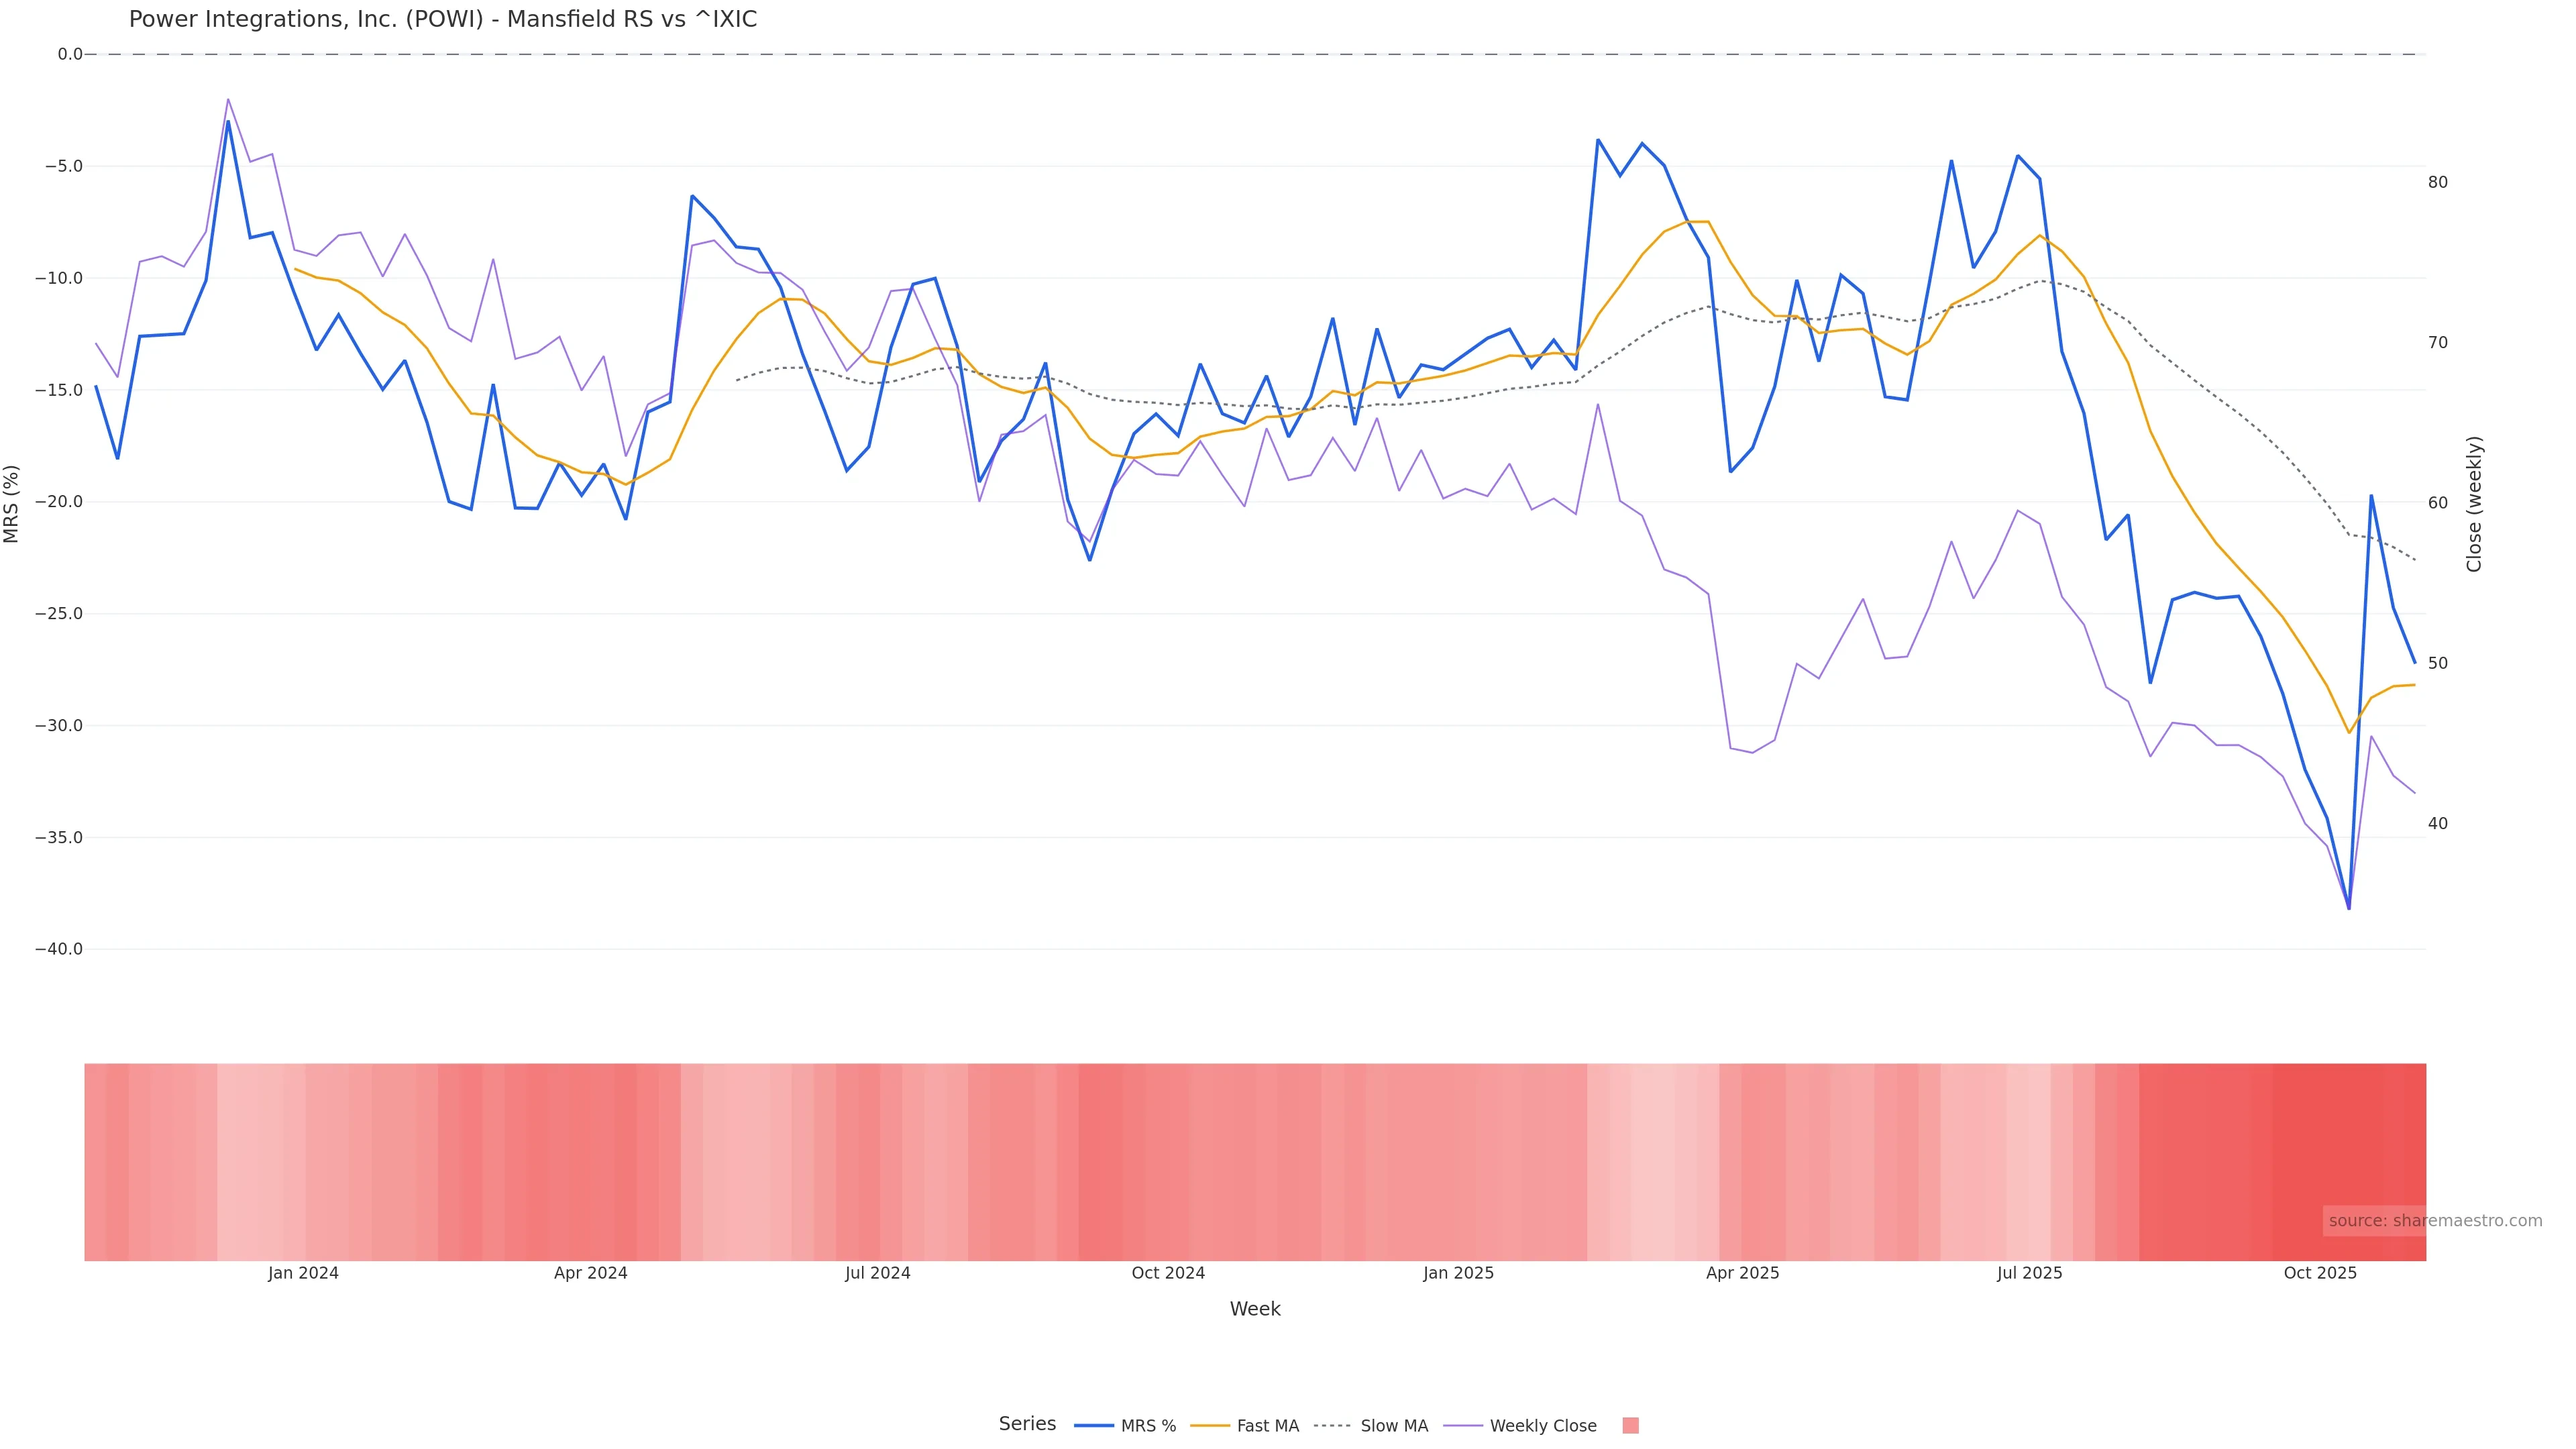
Task: Select the Jan 2024 x-axis tick label
Action: 303,1273
